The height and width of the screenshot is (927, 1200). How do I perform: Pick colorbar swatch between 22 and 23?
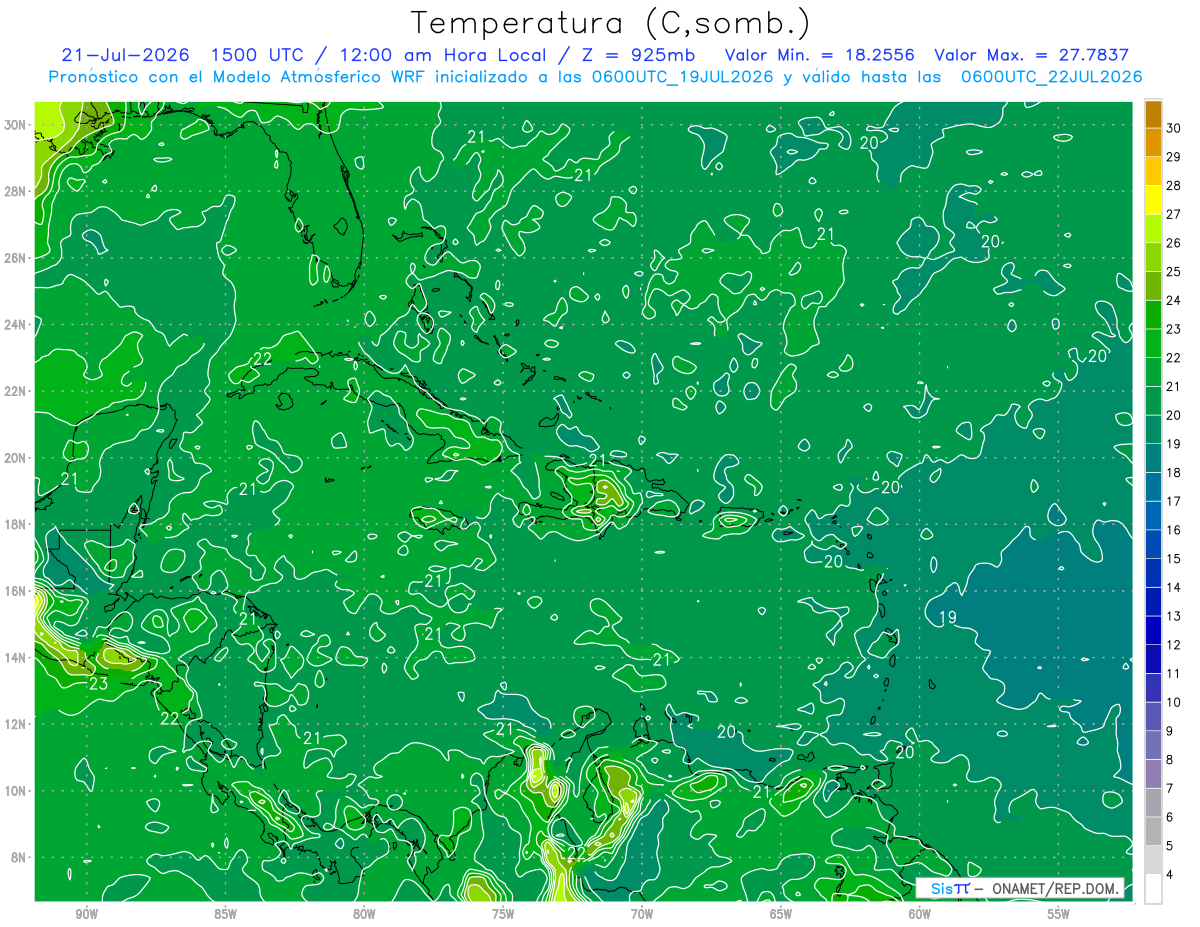(x=1153, y=344)
